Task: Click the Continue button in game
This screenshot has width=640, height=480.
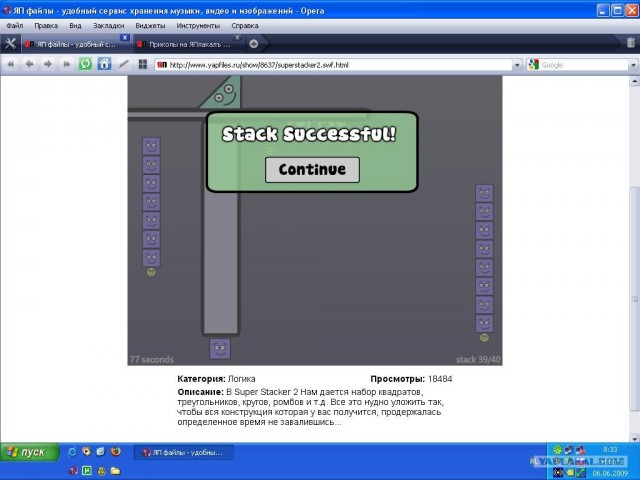Action: point(312,169)
